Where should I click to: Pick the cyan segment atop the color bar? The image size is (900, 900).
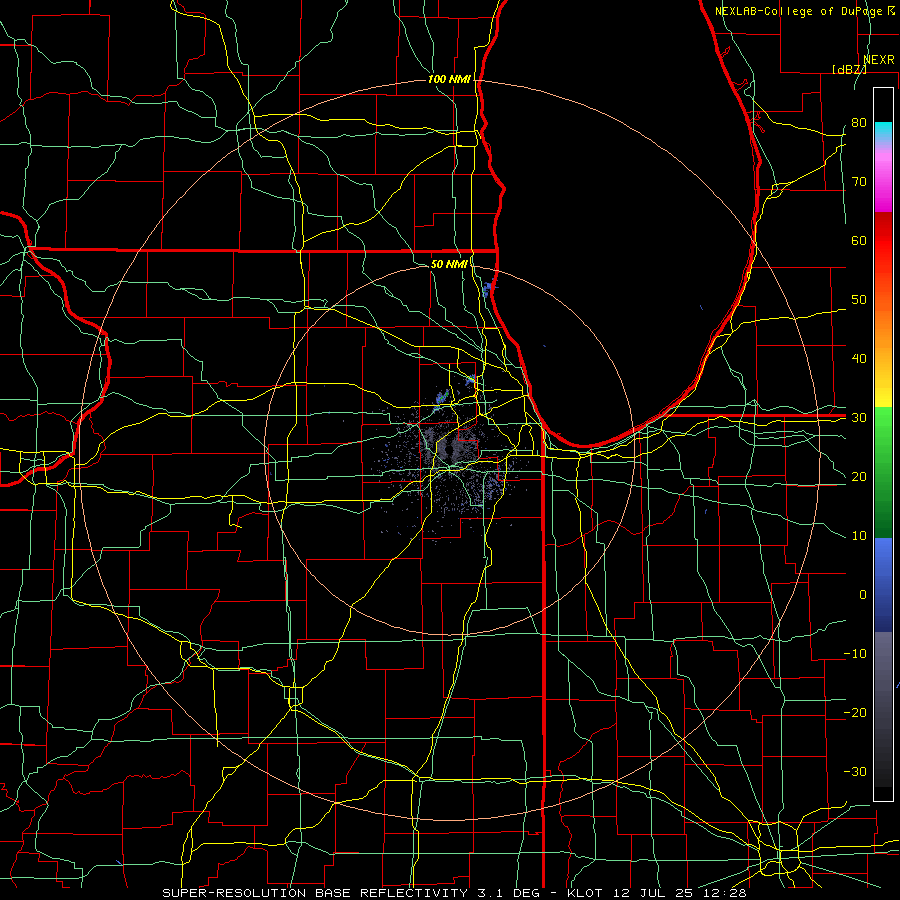pos(883,131)
